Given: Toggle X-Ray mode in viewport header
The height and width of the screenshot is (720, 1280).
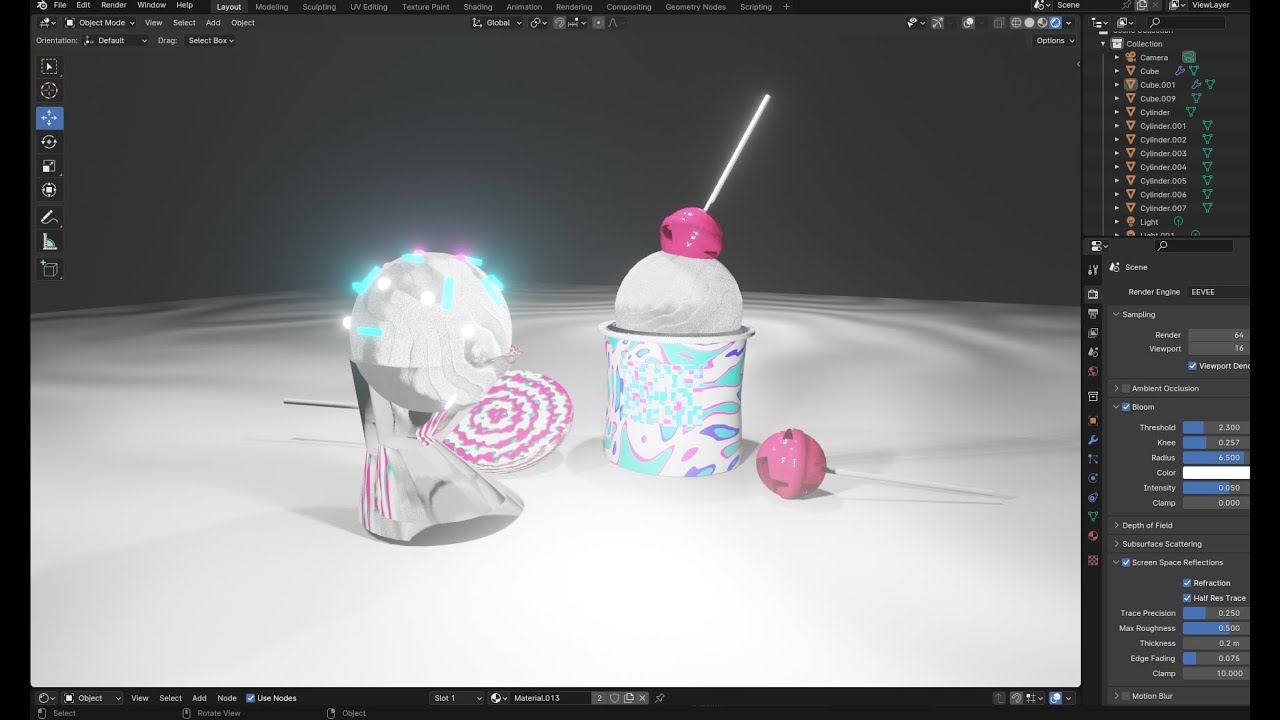Looking at the screenshot, I should tap(998, 23).
